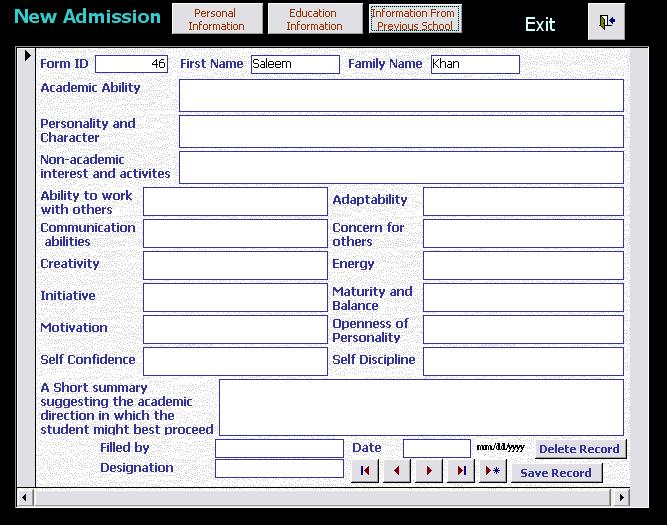667x525 pixels.
Task: Click the Openness of Personality text box
Action: click(523, 329)
